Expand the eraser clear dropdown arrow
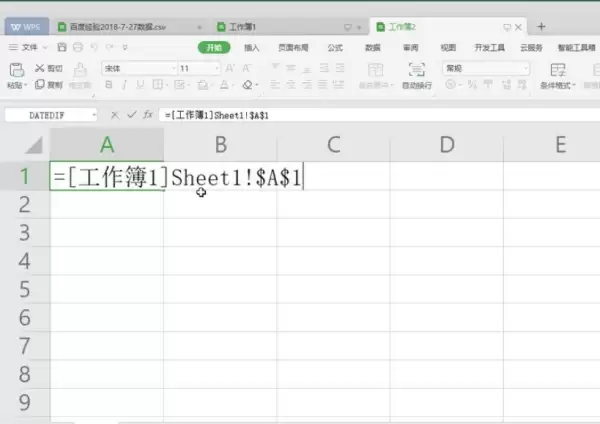This screenshot has width=600, height=424. [256, 85]
